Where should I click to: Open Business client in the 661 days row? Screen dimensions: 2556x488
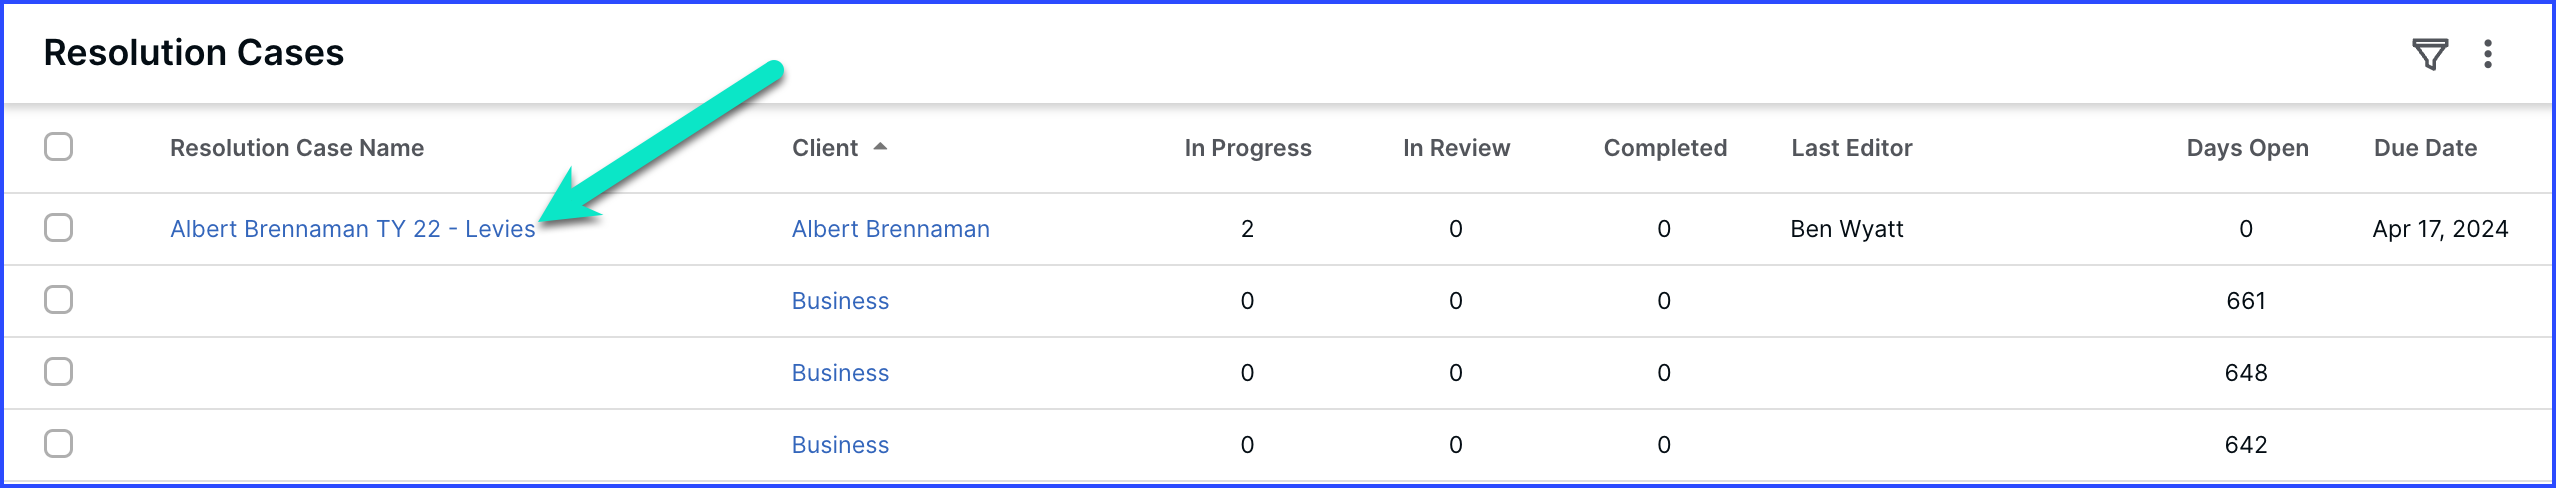[x=840, y=301]
